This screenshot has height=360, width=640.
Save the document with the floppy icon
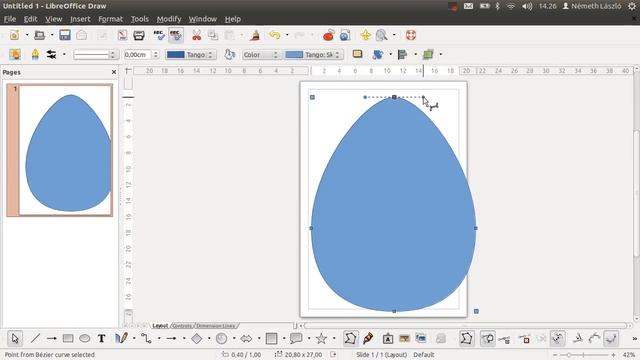[65, 35]
